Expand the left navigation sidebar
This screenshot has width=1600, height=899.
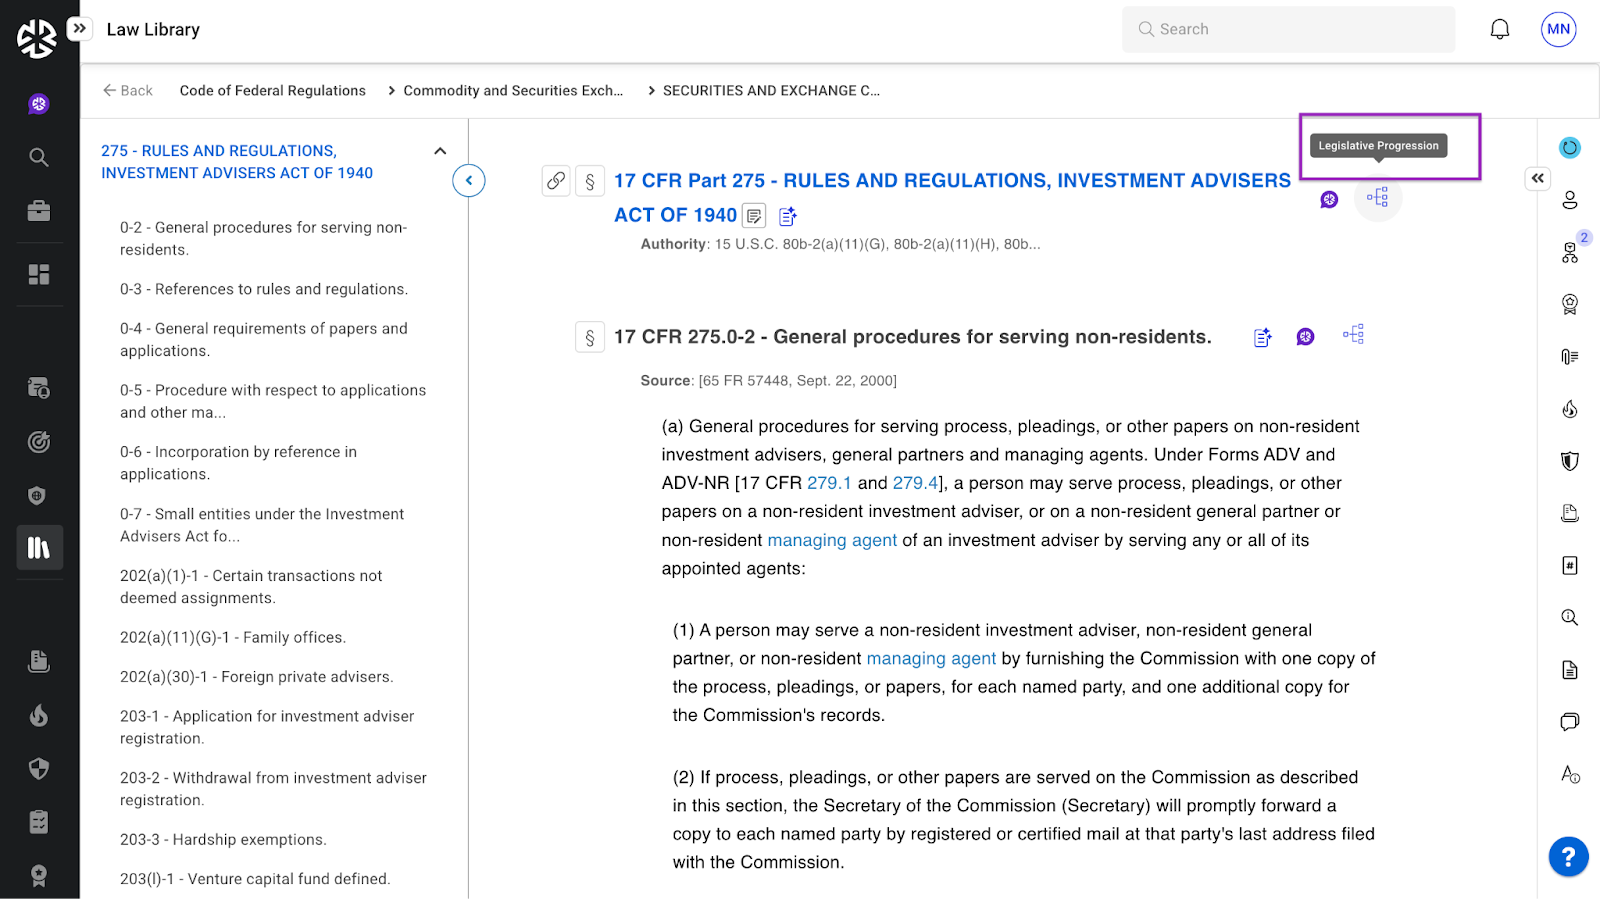pos(80,29)
